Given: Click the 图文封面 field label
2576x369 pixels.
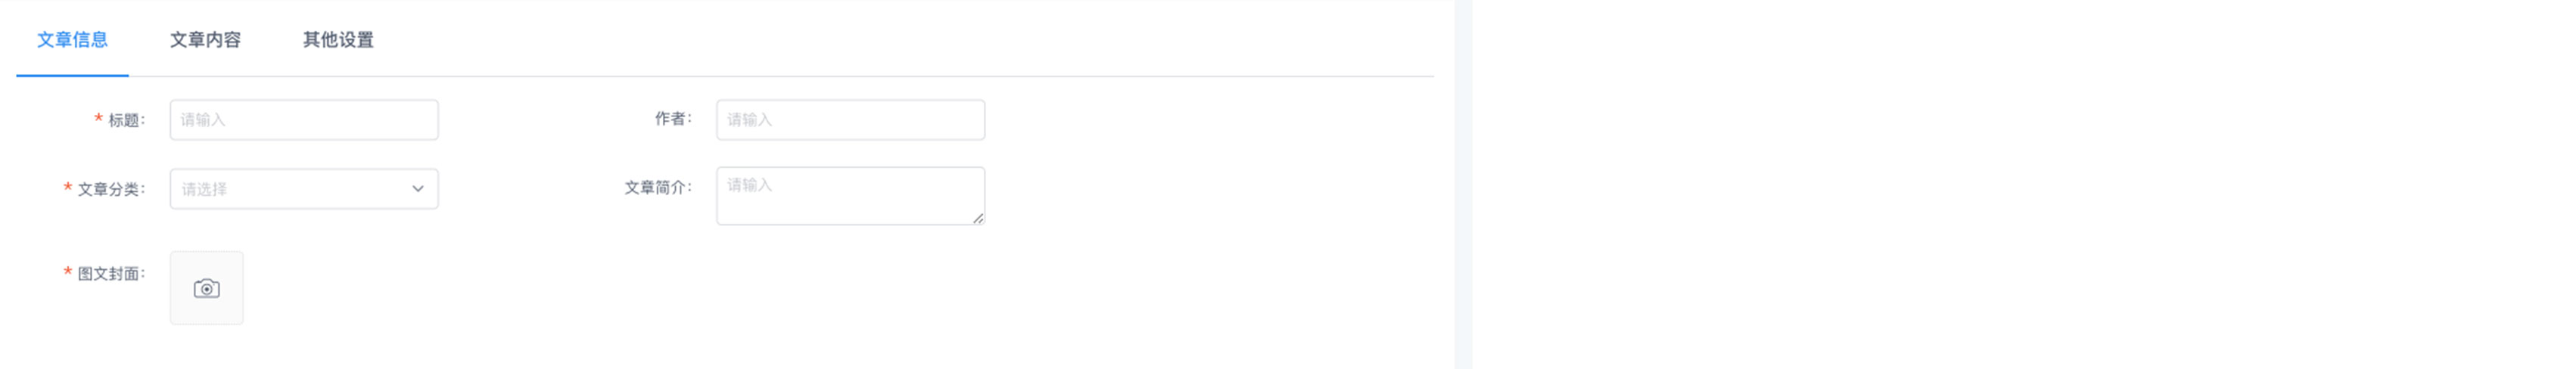Looking at the screenshot, I should pos(111,274).
